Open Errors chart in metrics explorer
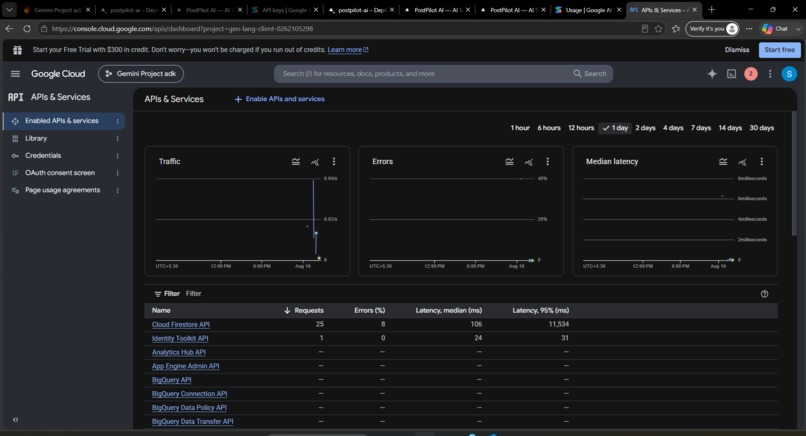 tap(528, 162)
